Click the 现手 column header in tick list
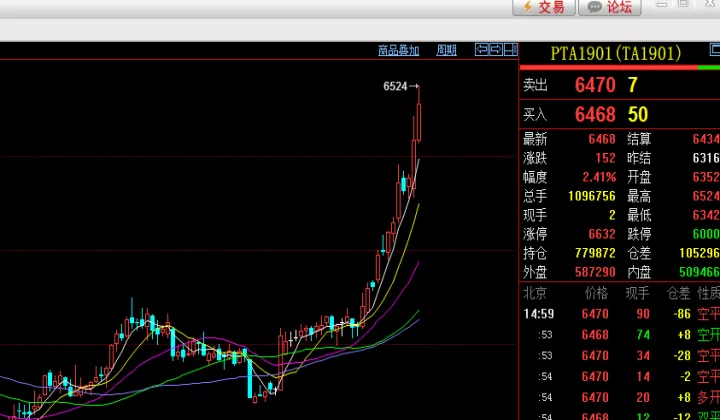 pyautogui.click(x=637, y=293)
